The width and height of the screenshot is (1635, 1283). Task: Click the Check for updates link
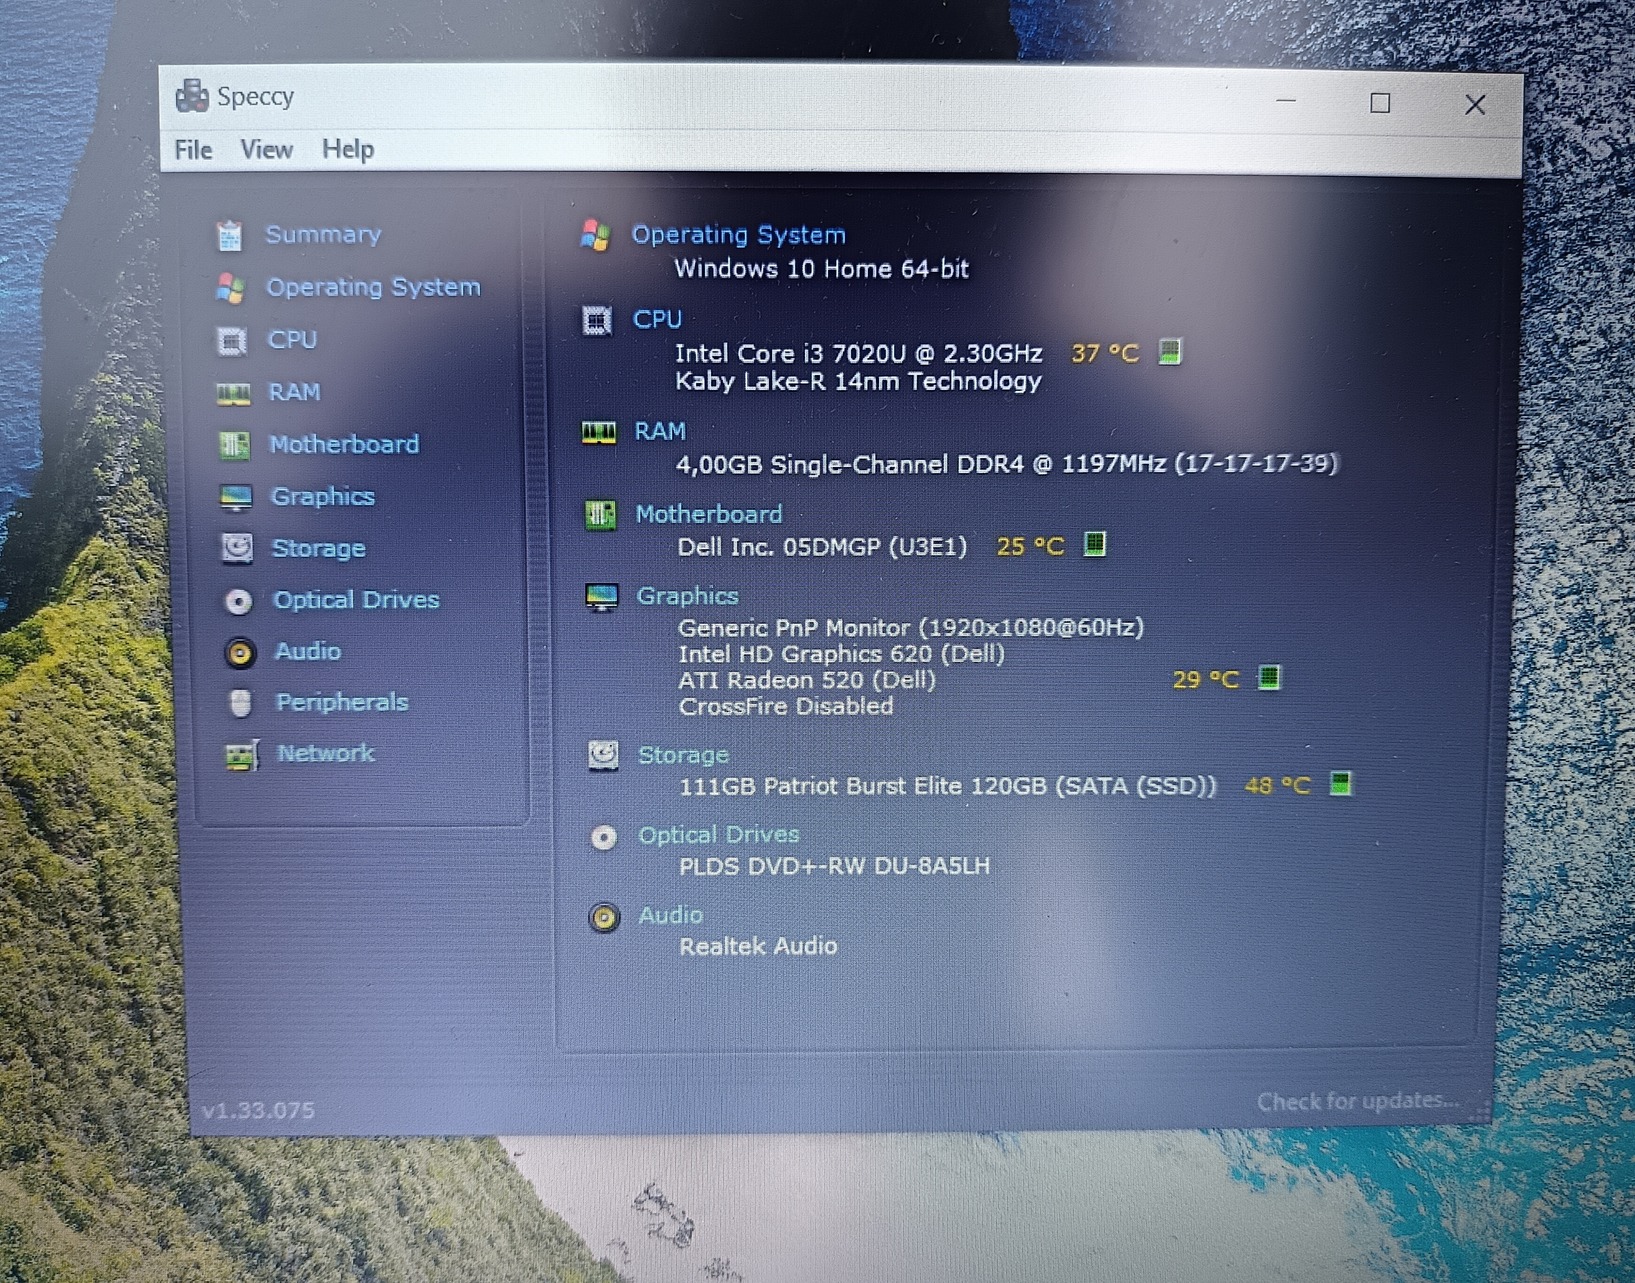pos(1358,1101)
